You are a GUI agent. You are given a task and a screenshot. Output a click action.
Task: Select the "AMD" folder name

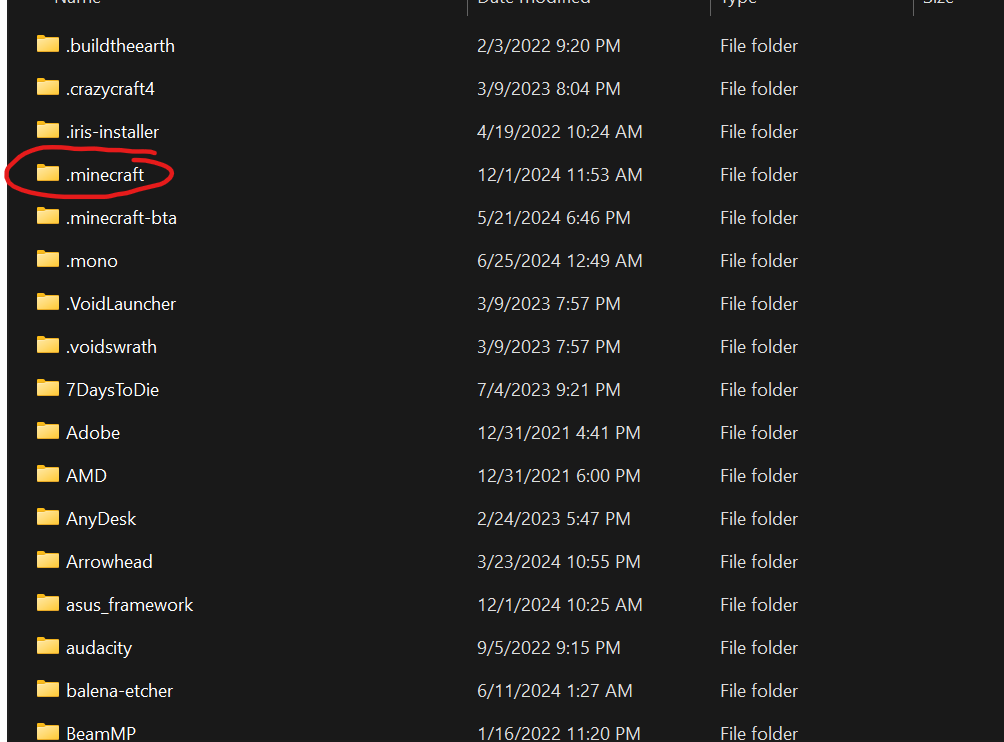(x=86, y=476)
